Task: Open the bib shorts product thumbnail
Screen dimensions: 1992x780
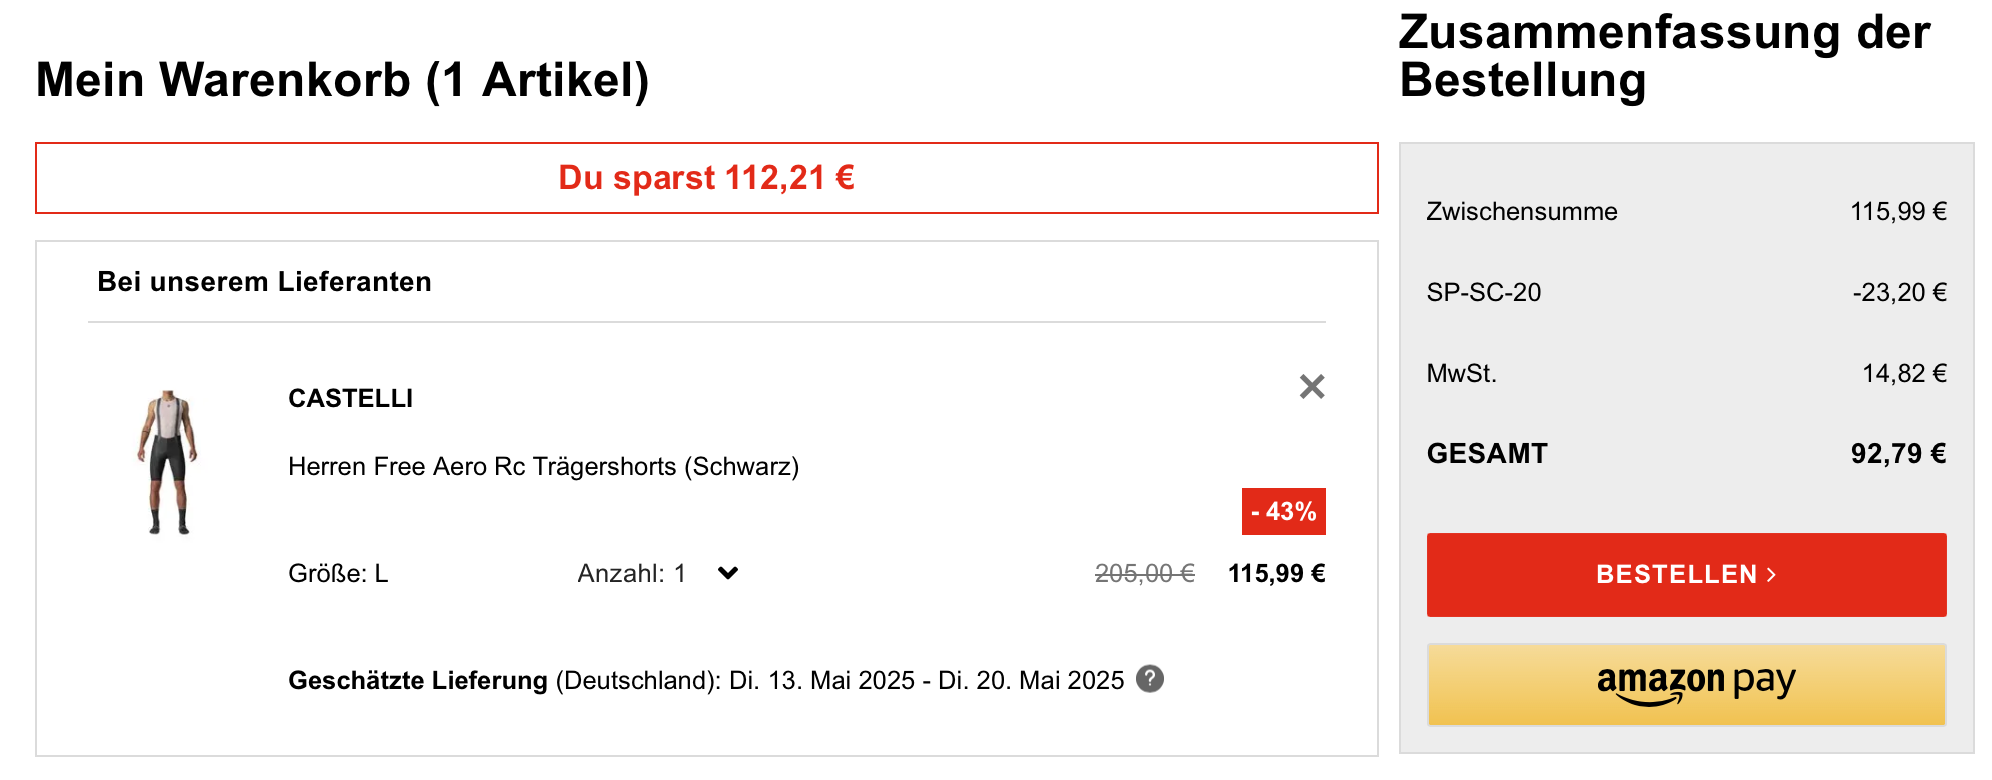Action: (168, 462)
